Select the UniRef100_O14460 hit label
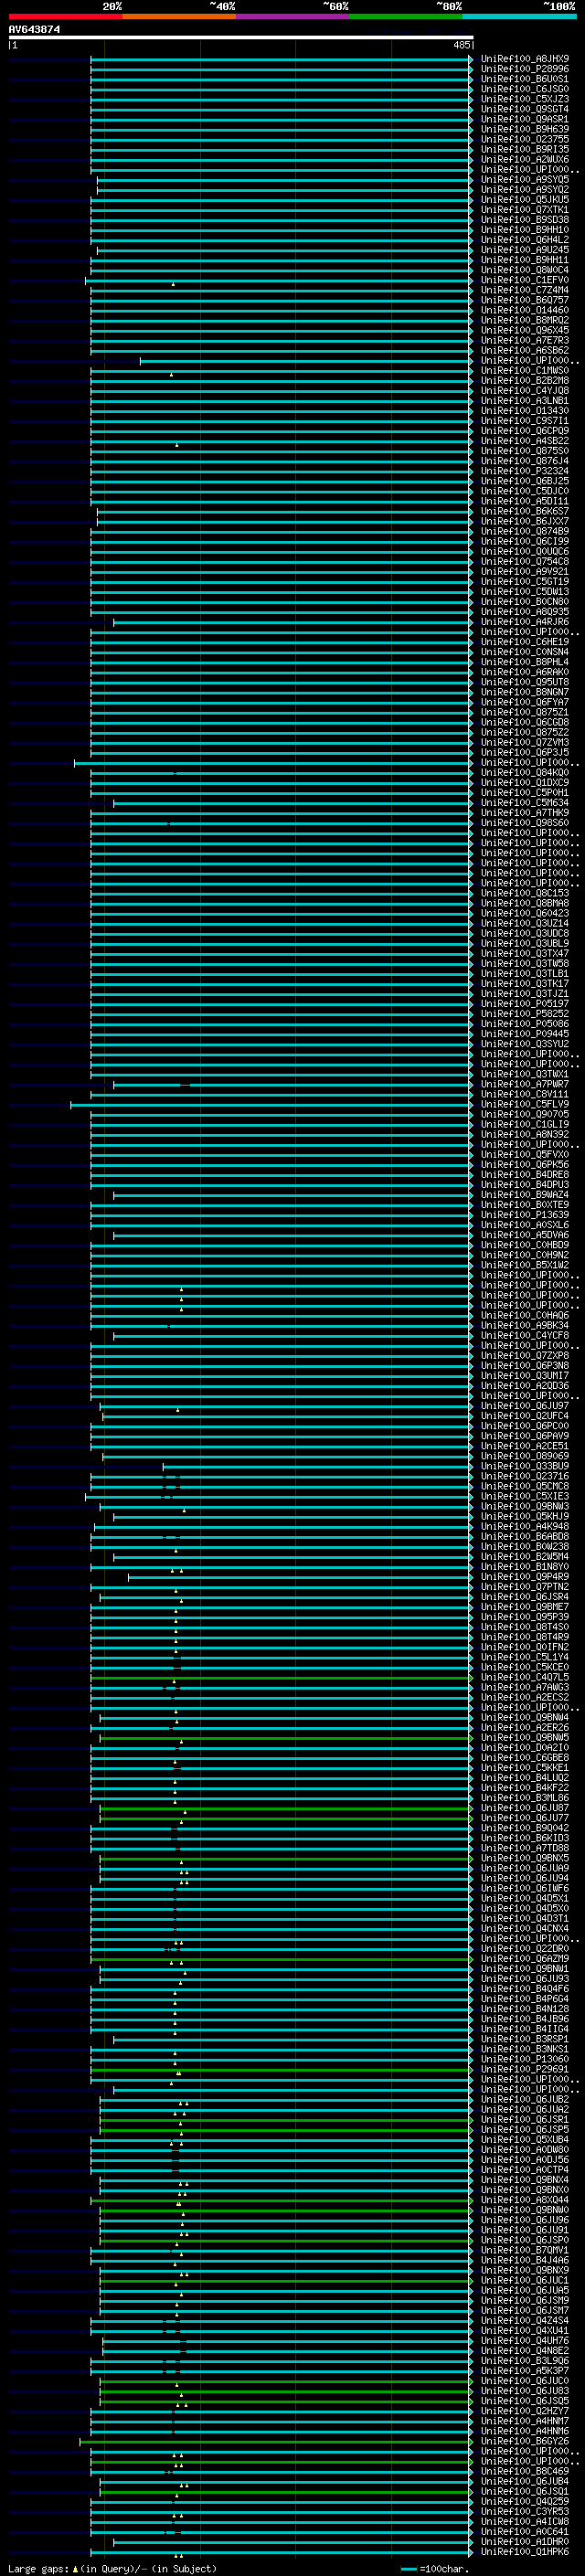Image resolution: width=585 pixels, height=2576 pixels. [x=524, y=310]
